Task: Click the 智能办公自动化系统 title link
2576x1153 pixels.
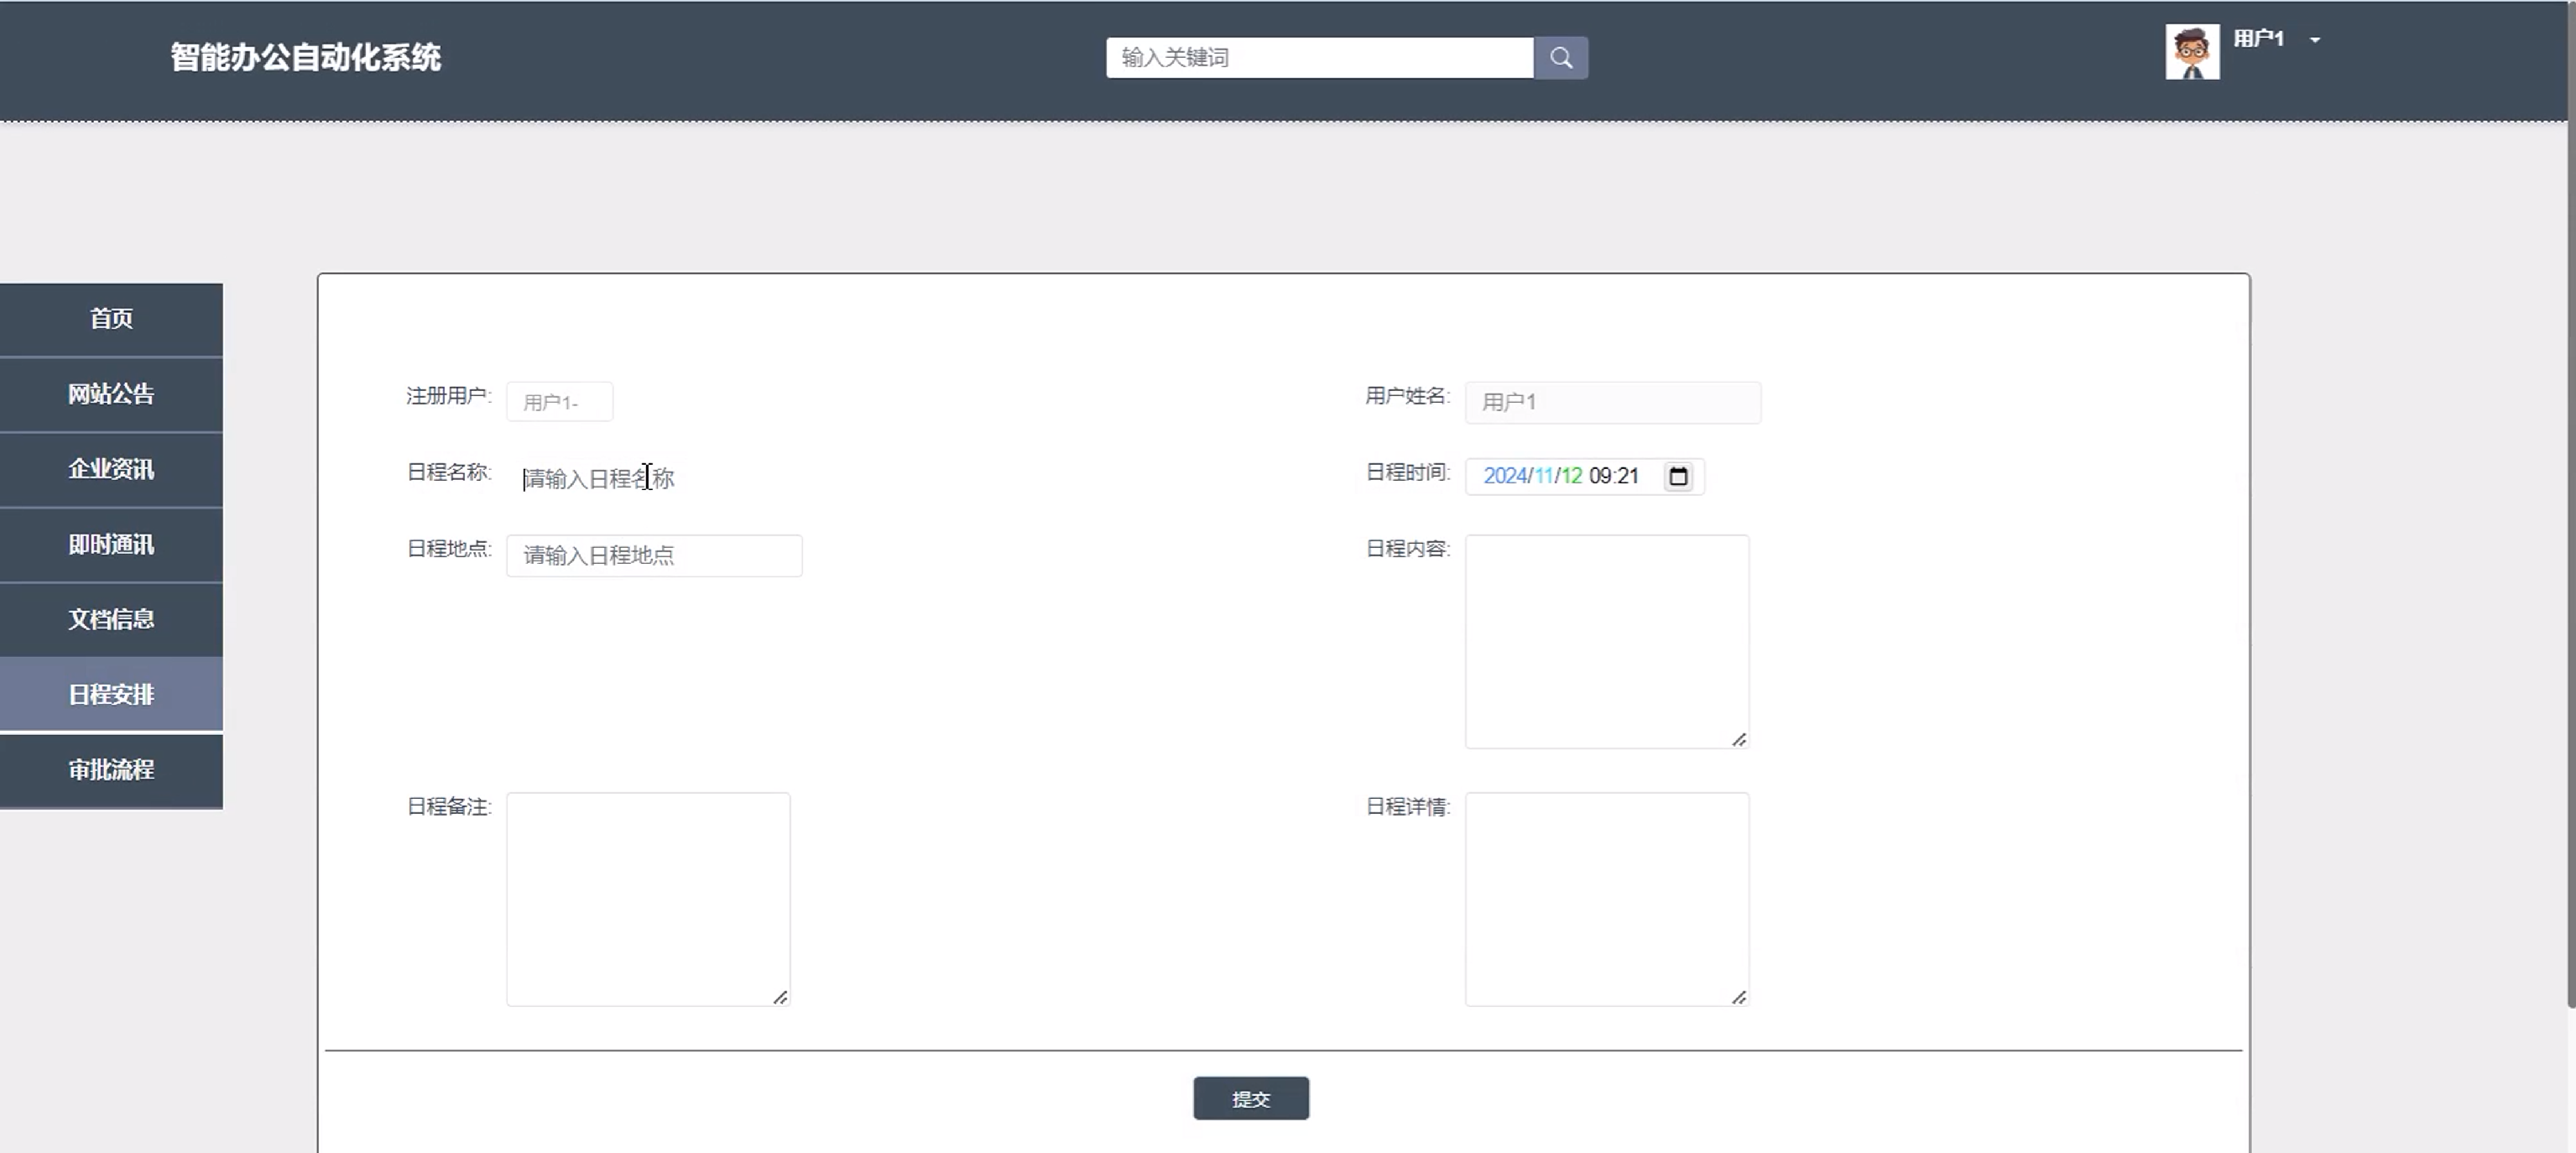Action: click(x=305, y=58)
